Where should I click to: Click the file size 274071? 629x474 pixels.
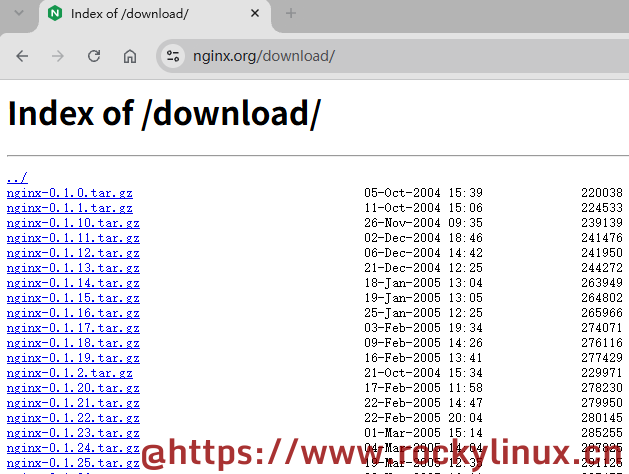(x=602, y=328)
